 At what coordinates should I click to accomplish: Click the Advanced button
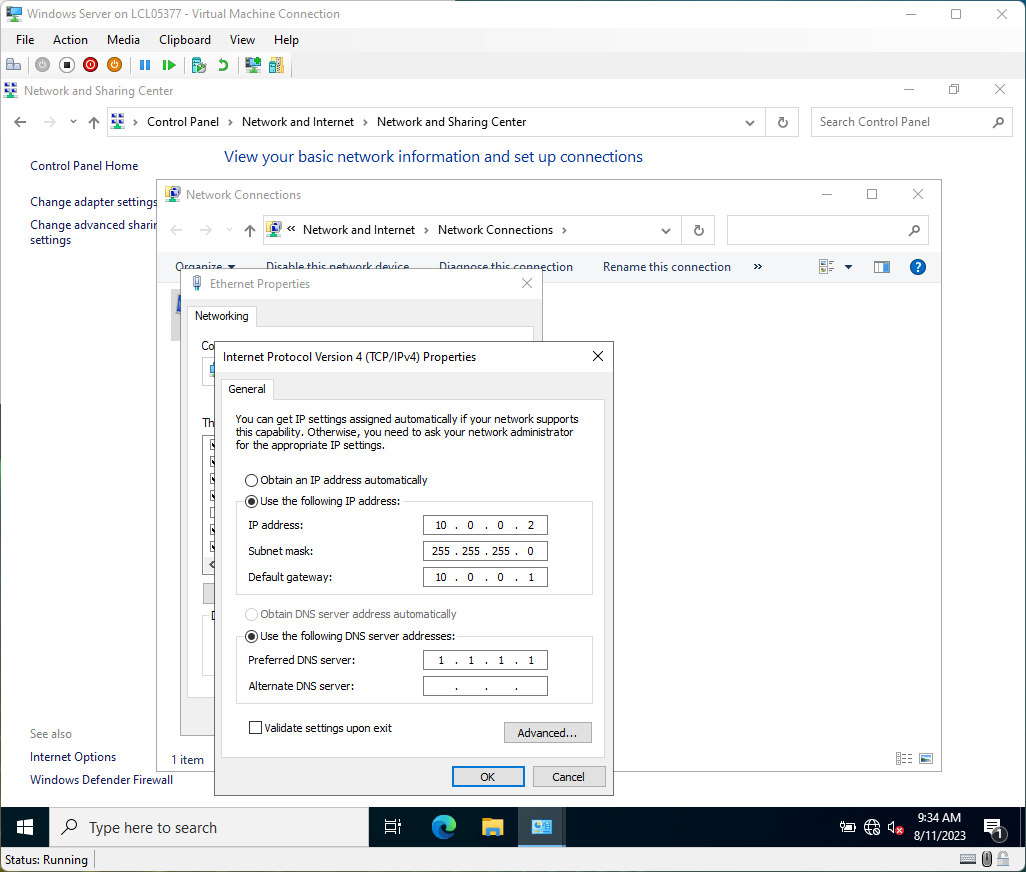547,732
